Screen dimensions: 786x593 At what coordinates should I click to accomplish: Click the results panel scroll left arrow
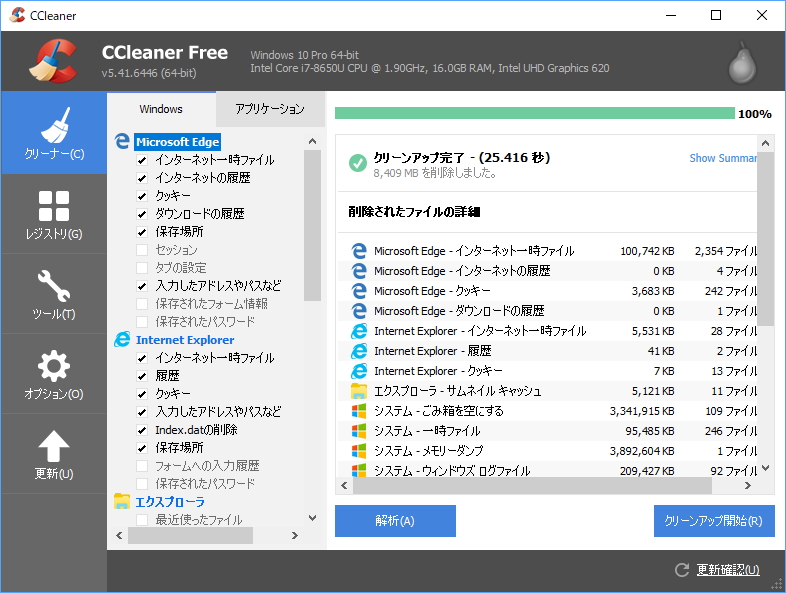coord(344,485)
